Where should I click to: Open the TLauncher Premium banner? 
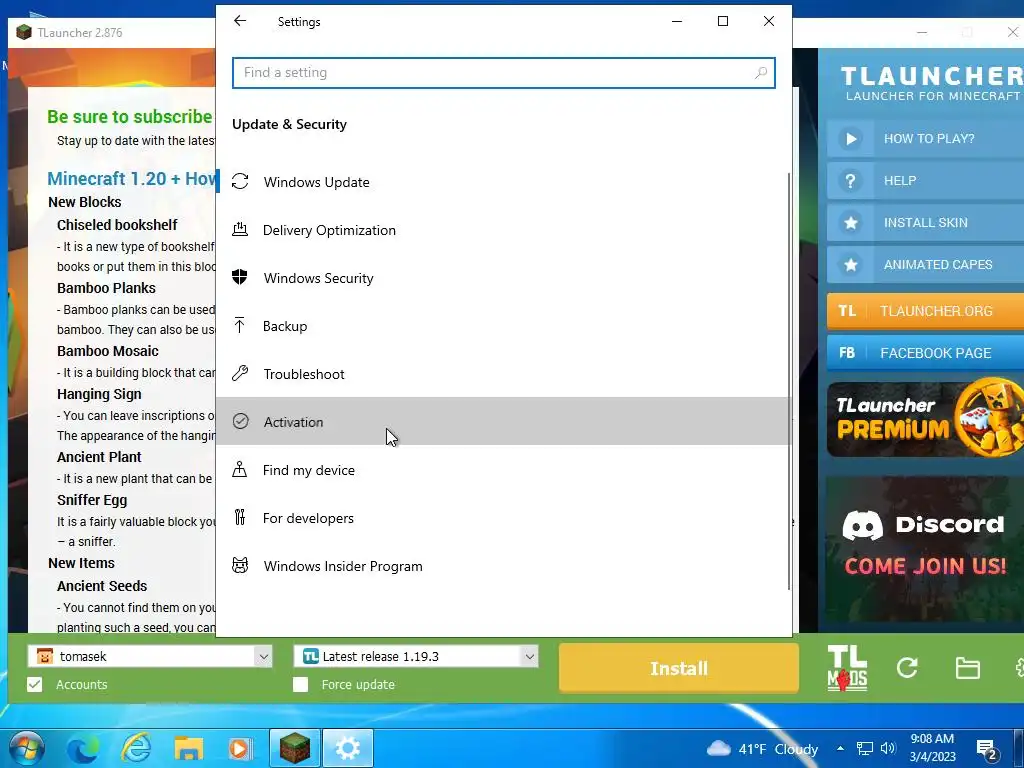(x=925, y=419)
